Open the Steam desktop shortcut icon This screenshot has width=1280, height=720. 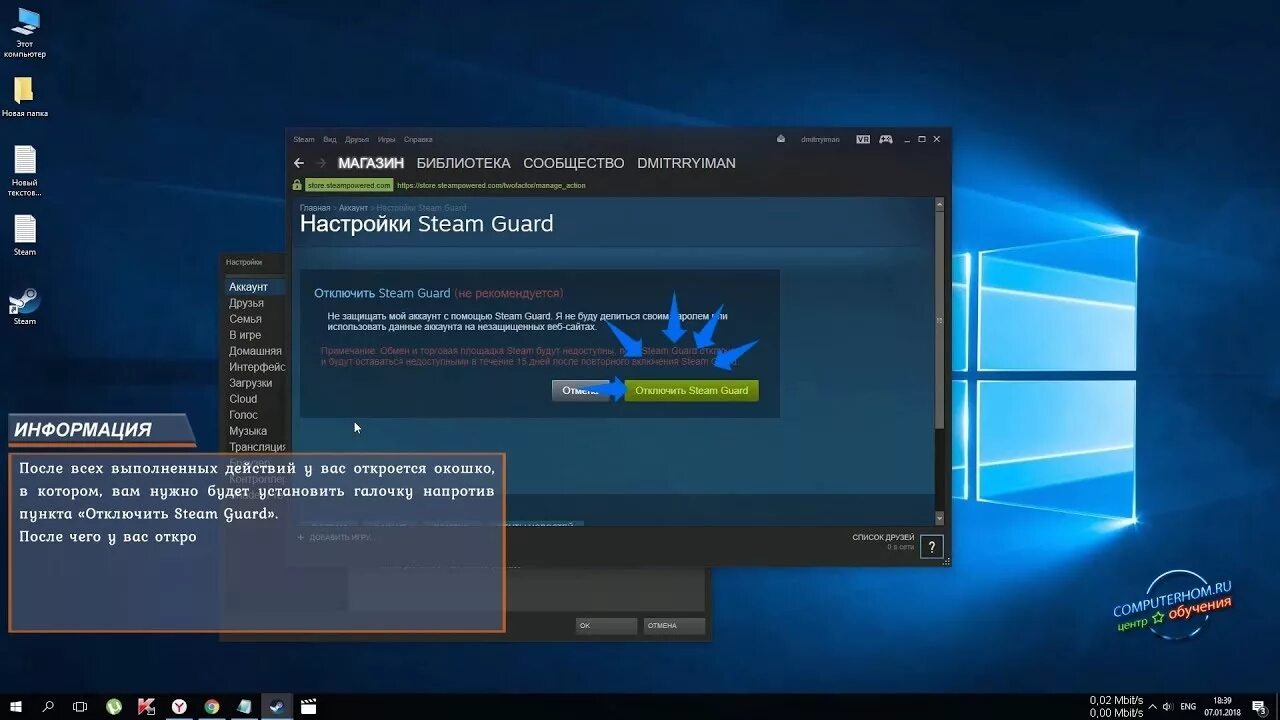pyautogui.click(x=24, y=307)
